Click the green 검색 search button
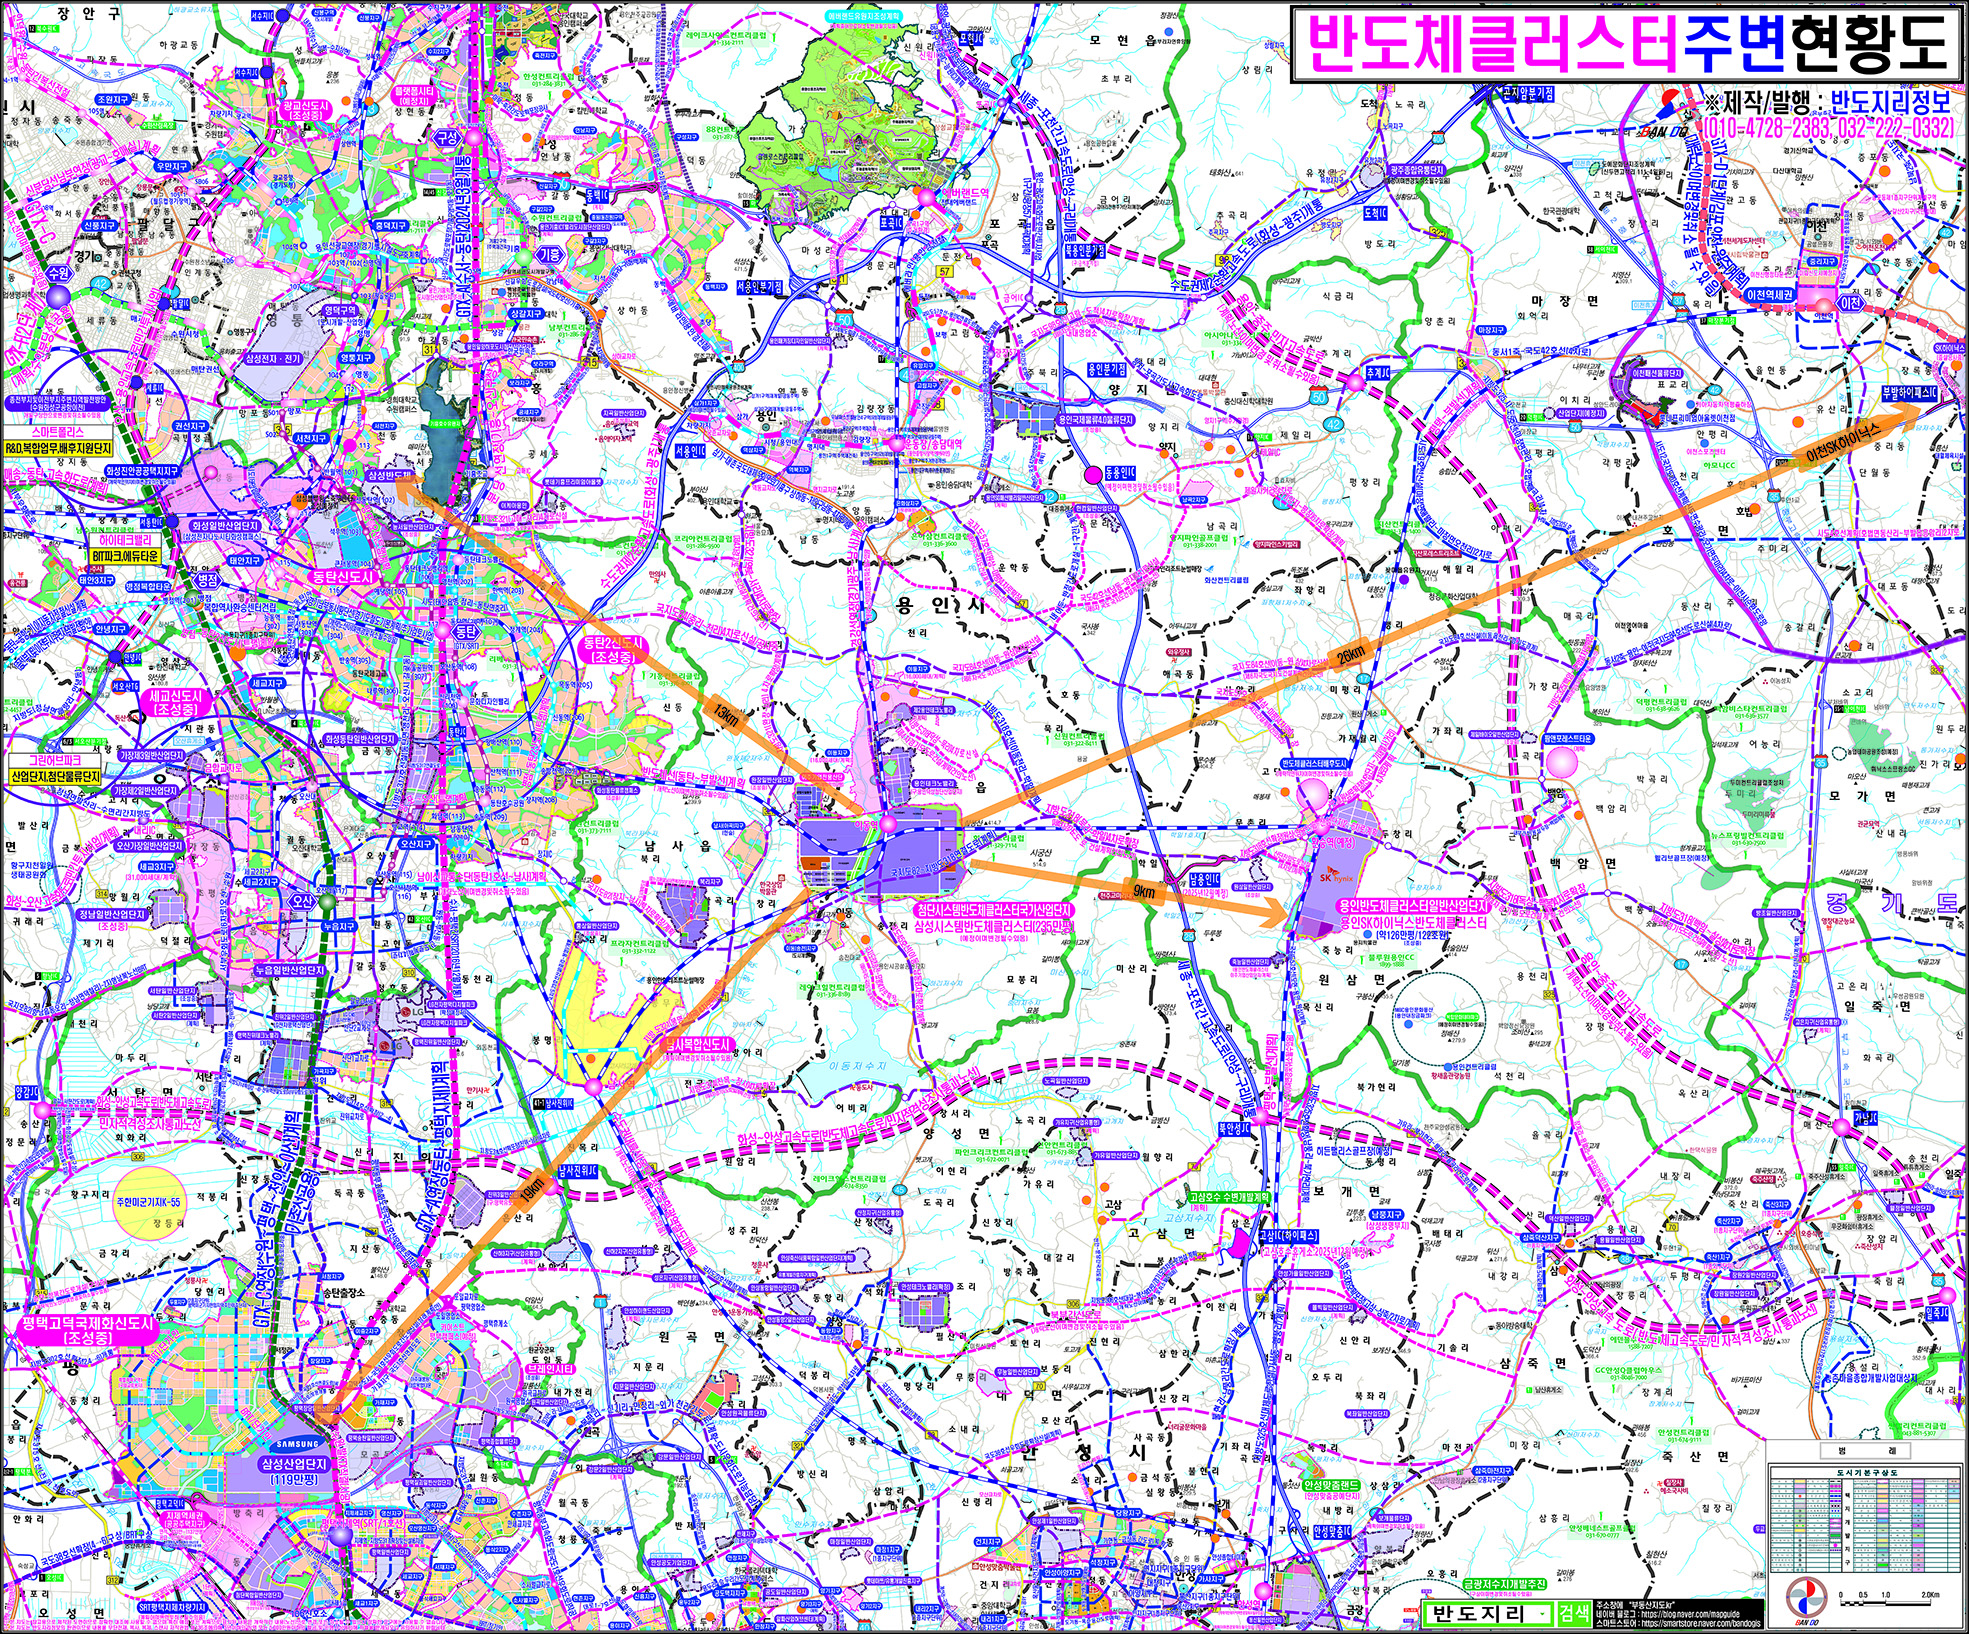1969x1634 pixels. (1573, 1613)
